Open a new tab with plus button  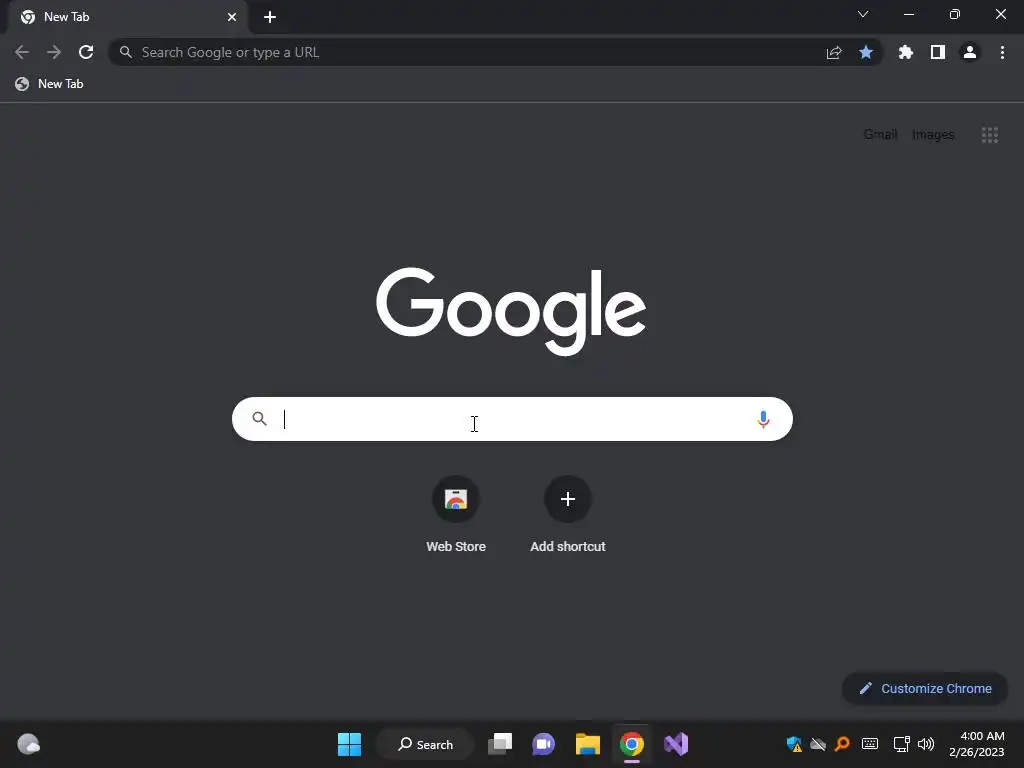click(x=270, y=17)
